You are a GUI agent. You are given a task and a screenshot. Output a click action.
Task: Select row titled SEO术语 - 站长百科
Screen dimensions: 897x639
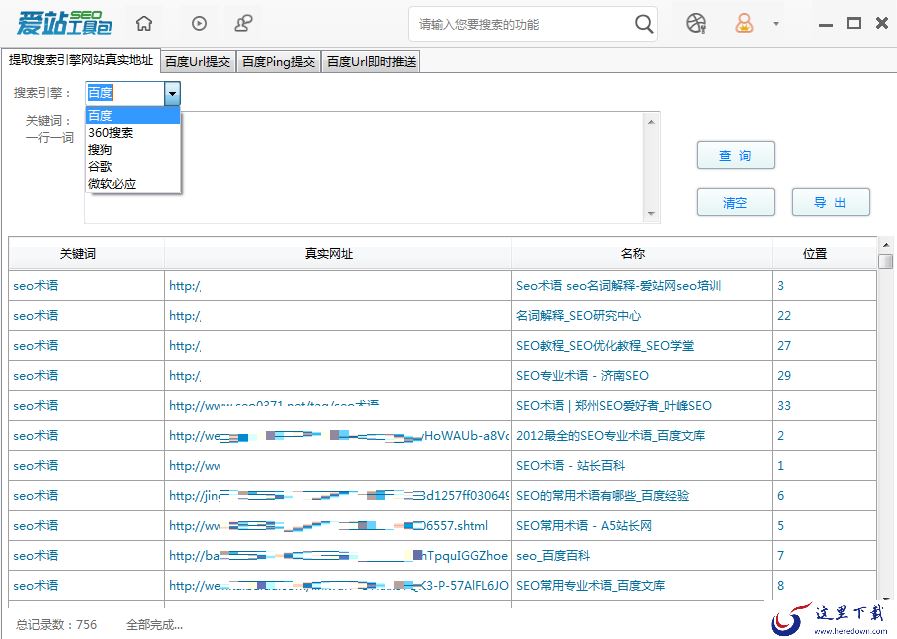[x=442, y=466]
